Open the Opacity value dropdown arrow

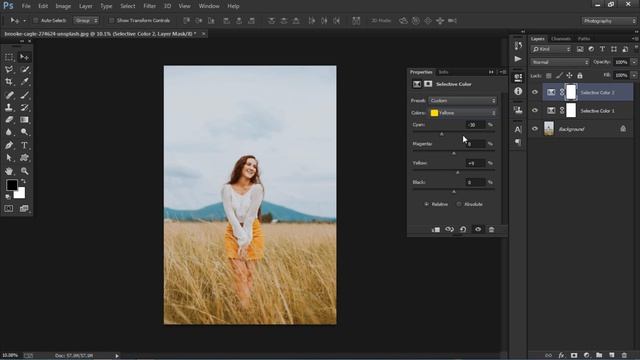[634, 62]
